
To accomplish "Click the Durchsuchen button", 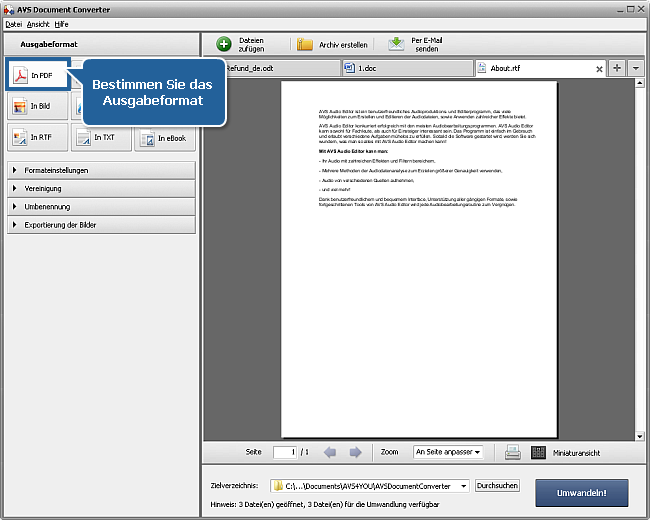I will [x=497, y=486].
